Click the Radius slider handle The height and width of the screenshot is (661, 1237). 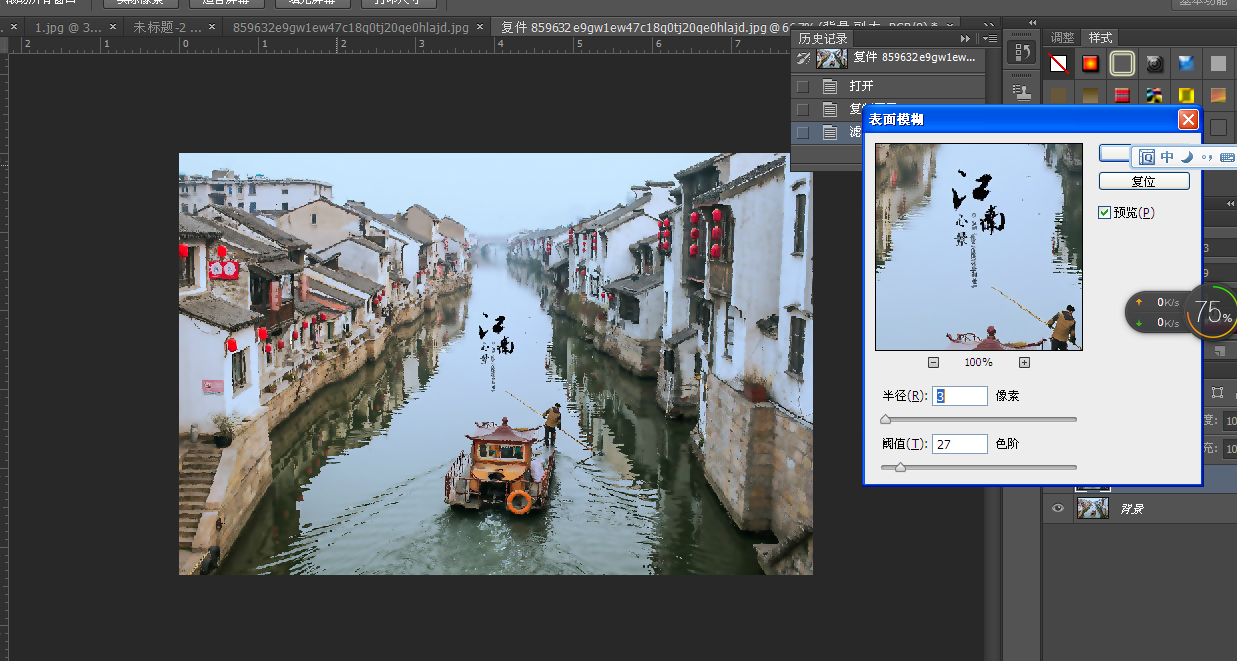(x=885, y=420)
